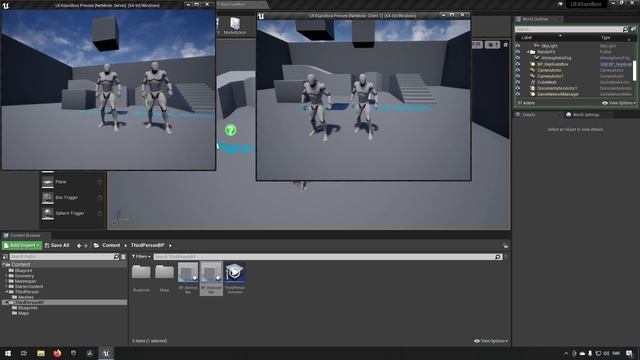The height and width of the screenshot is (360, 640).
Task: Click the green question mark actor icon
Action: pos(231,130)
